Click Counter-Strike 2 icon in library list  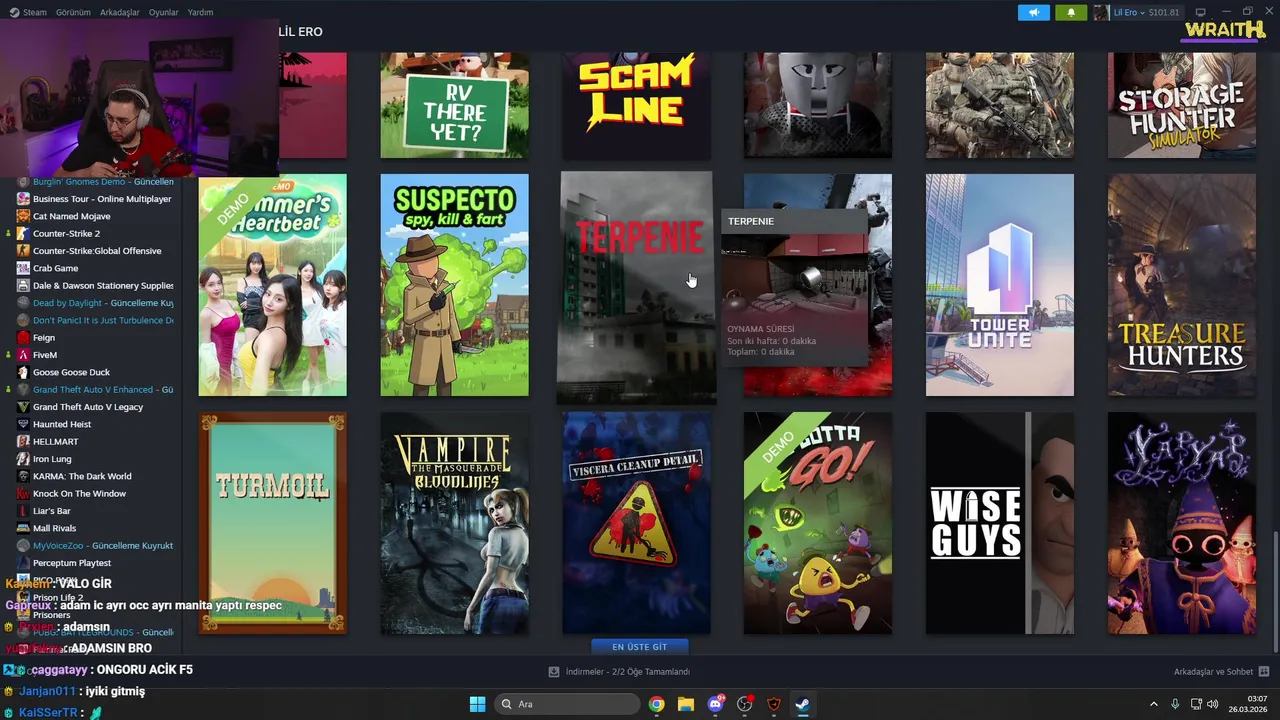(23, 234)
